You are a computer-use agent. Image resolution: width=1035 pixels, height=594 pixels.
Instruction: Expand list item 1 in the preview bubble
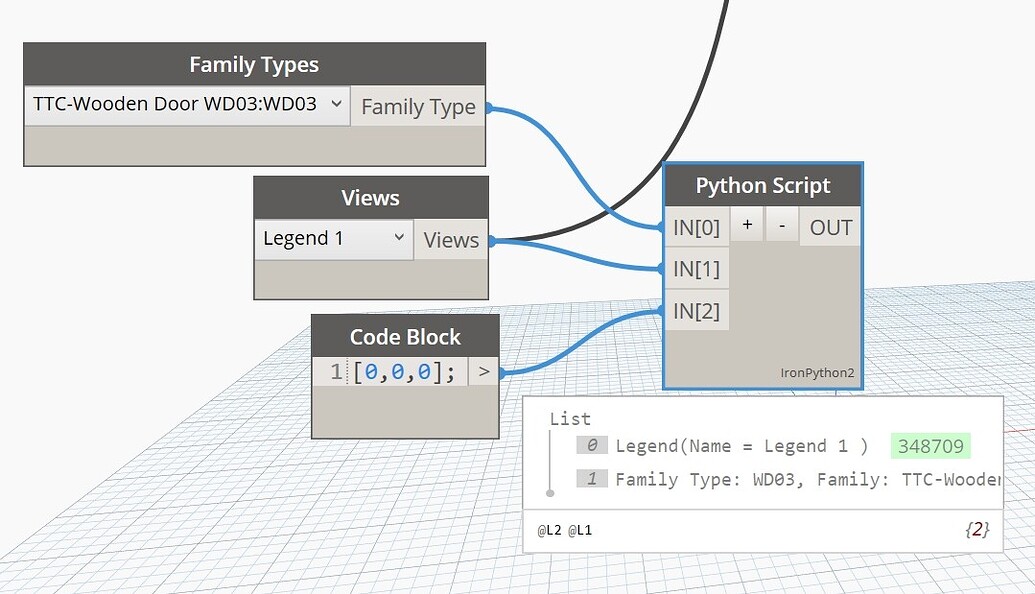pyautogui.click(x=592, y=478)
